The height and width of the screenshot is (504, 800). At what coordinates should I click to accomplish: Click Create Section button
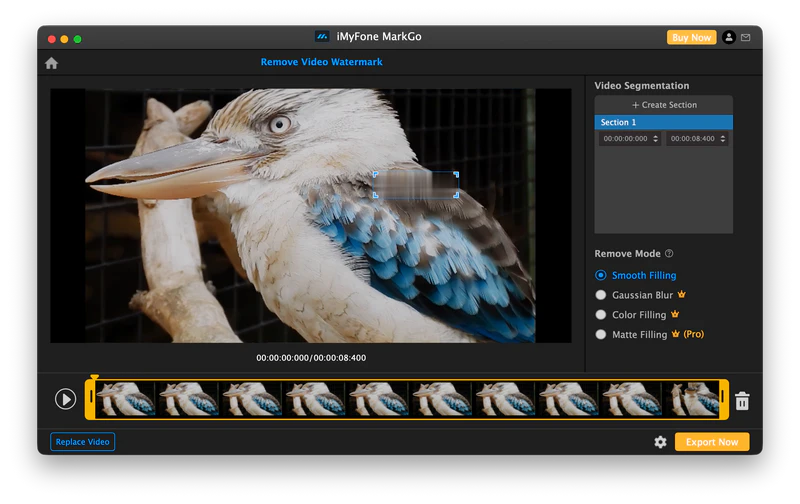point(664,105)
